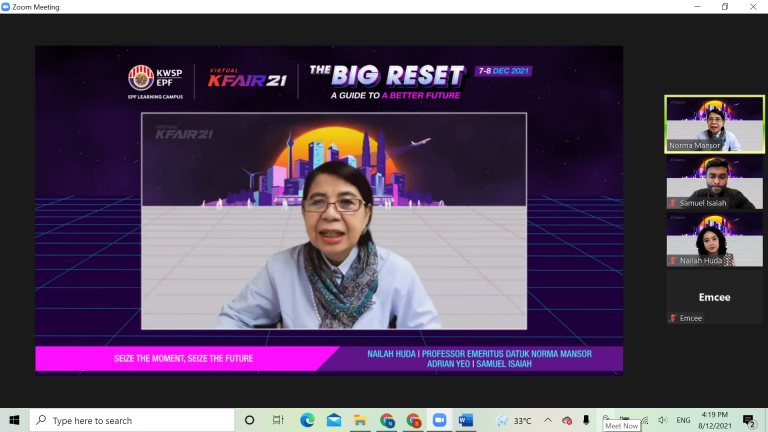Open the clock showing 4:19 PM
Screen dimensions: 768x432
(715, 420)
